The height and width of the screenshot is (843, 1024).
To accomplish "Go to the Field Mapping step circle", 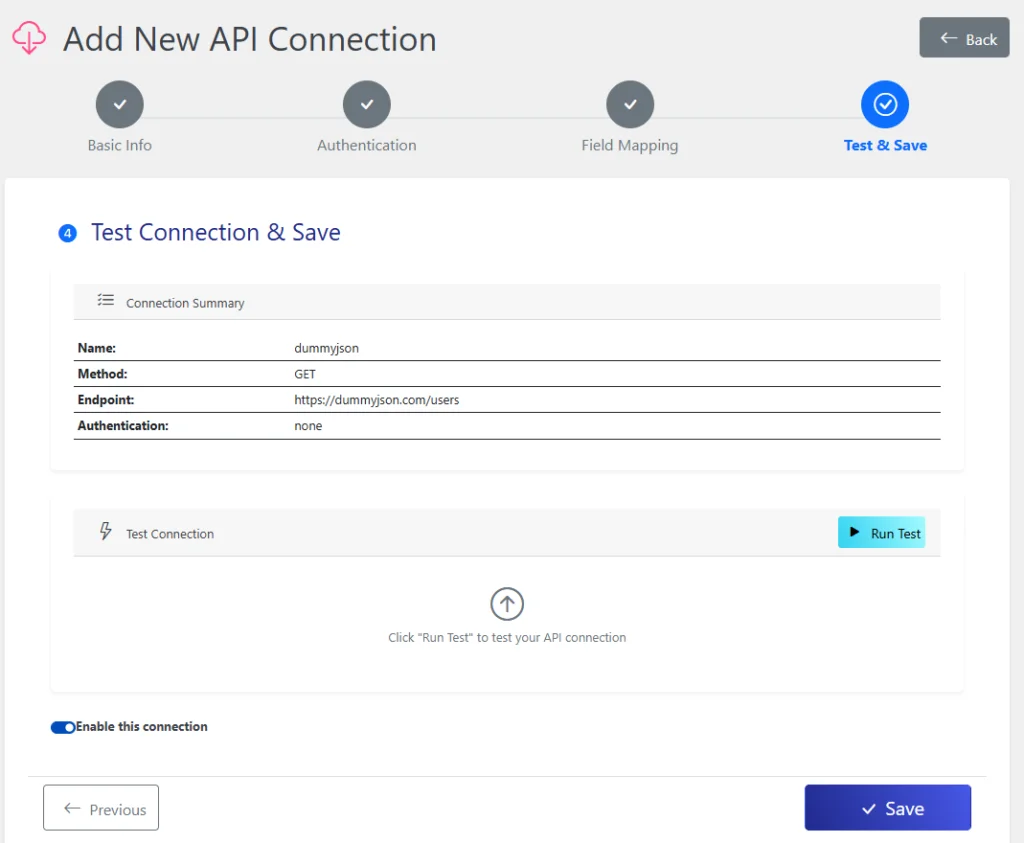I will coord(630,104).
